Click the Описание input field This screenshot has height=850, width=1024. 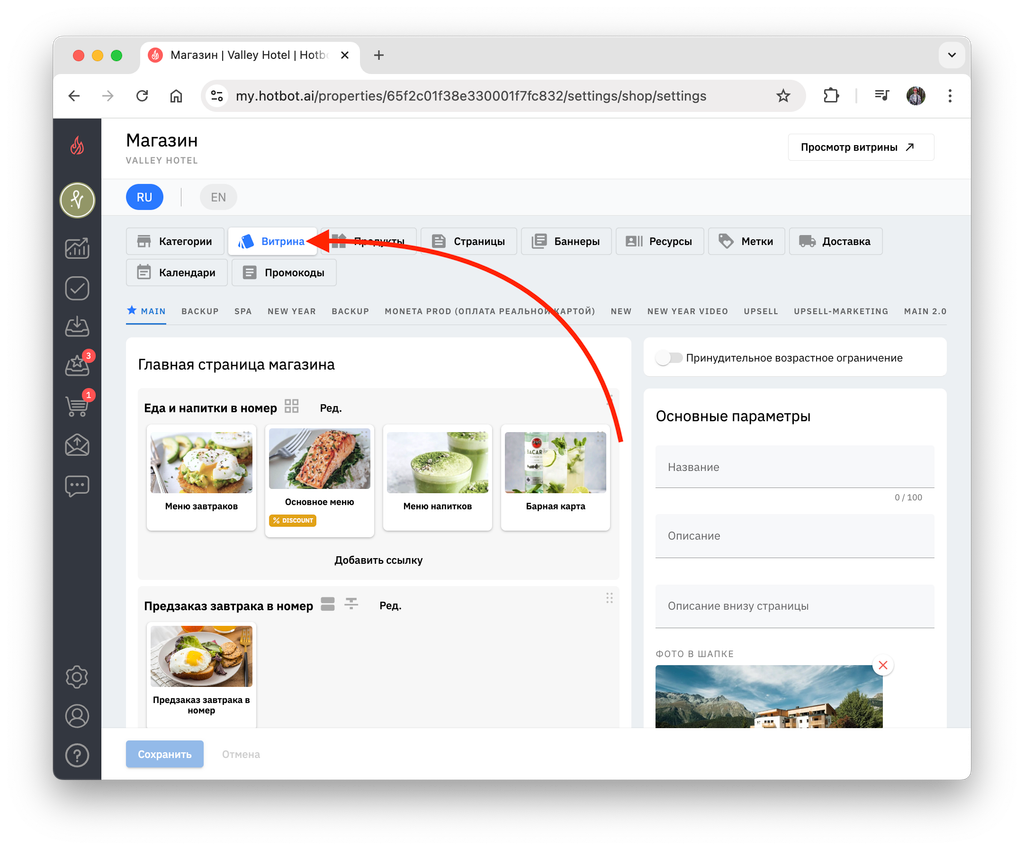tap(795, 535)
